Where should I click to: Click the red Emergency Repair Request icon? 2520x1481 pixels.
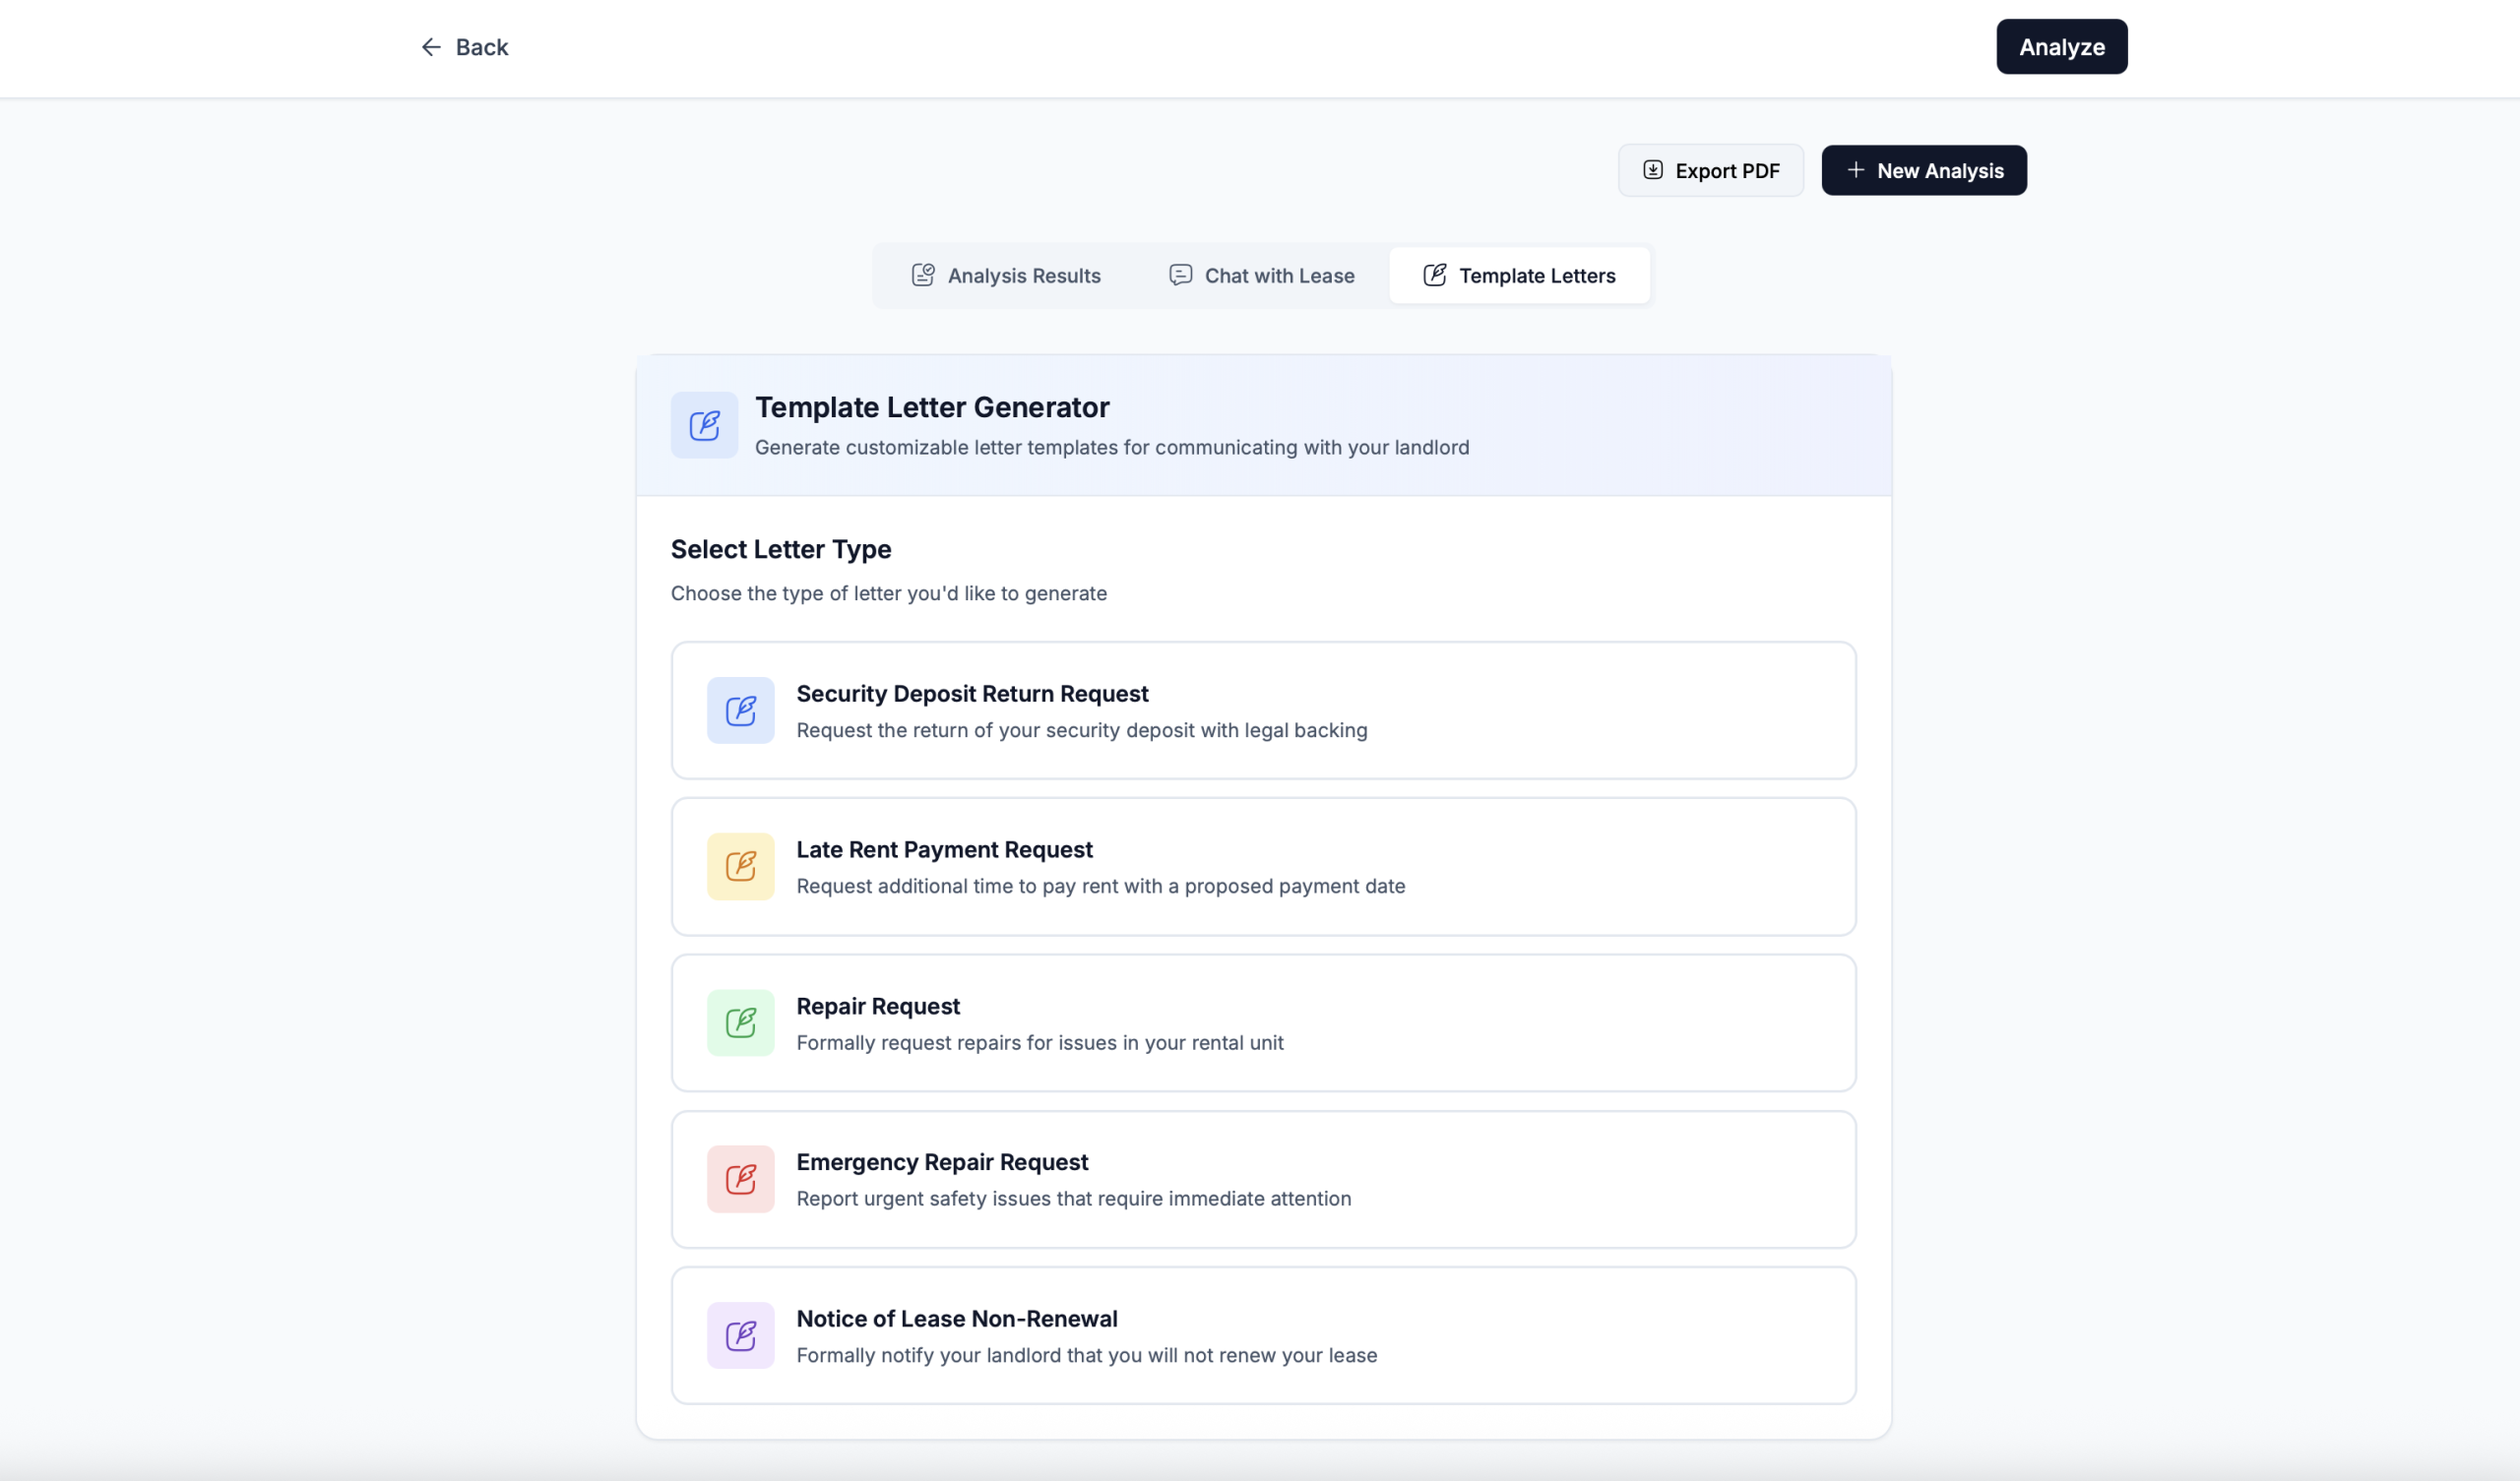point(740,1178)
